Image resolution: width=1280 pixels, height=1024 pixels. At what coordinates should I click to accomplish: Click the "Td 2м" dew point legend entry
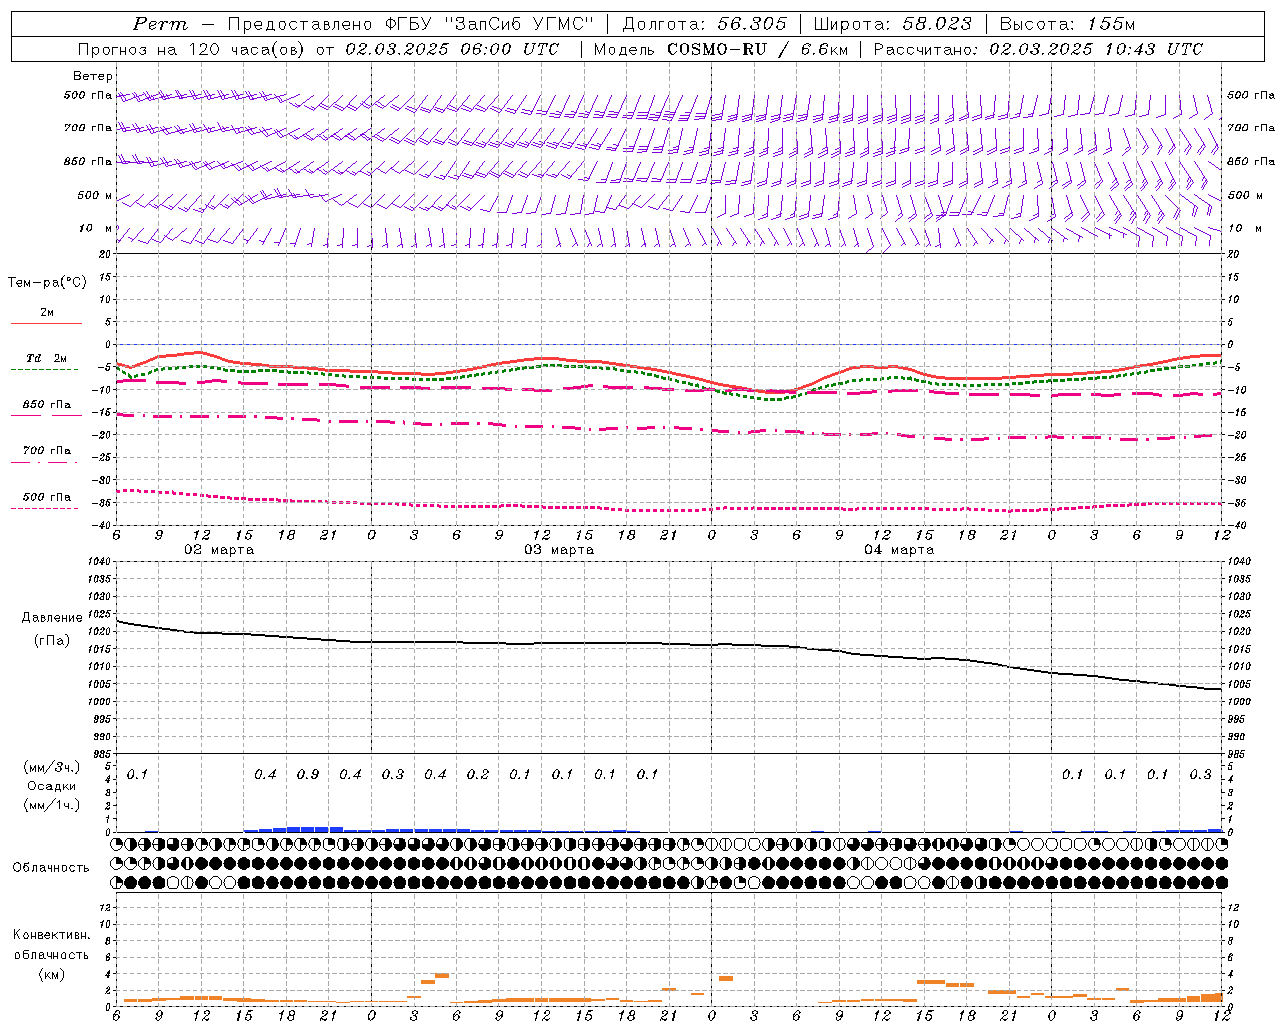47,358
